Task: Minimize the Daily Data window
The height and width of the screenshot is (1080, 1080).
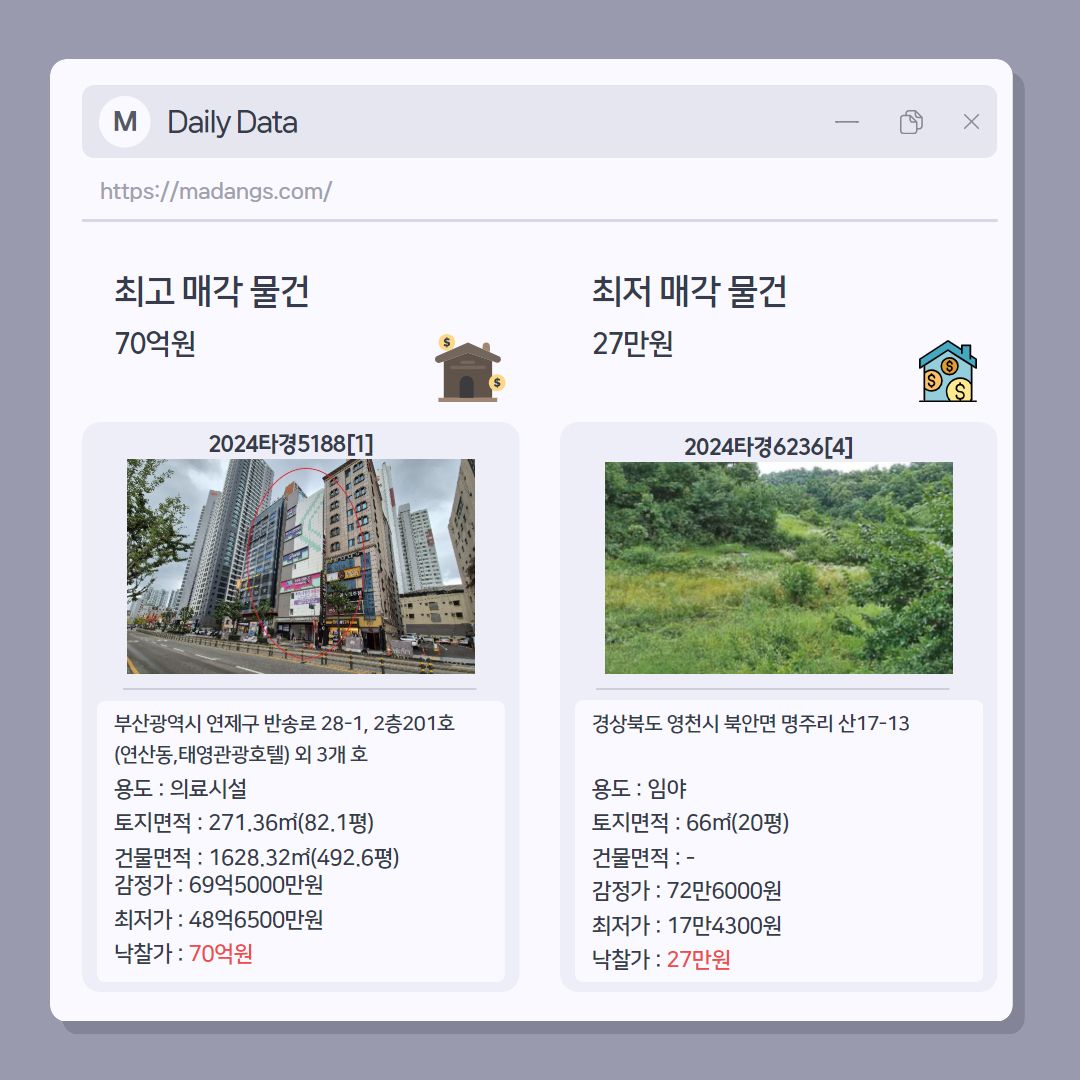Action: click(x=847, y=122)
